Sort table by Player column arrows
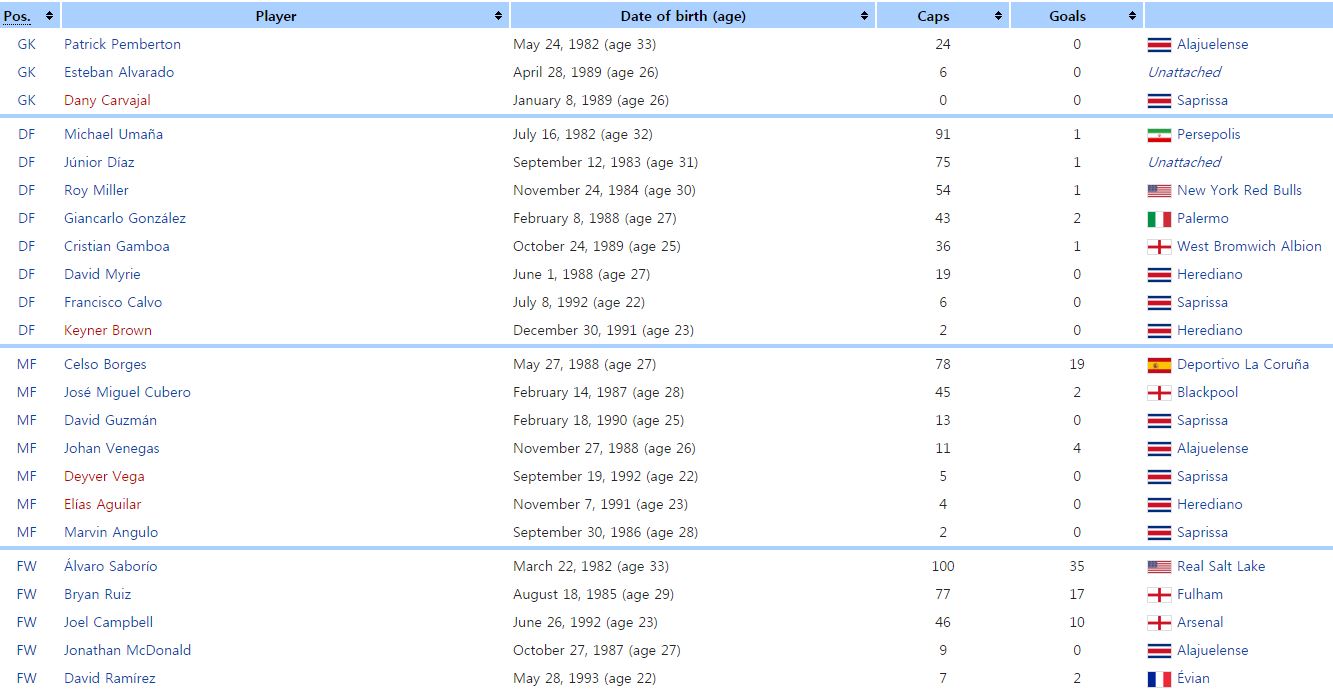The image size is (1333, 694). coord(498,16)
